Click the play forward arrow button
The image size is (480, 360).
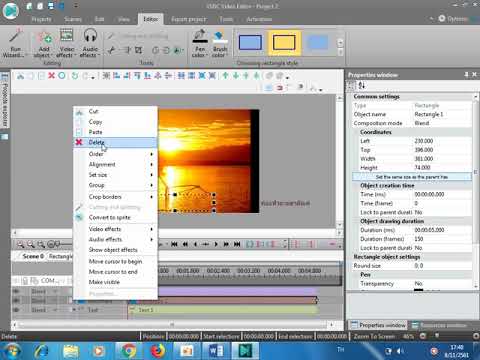216,244
